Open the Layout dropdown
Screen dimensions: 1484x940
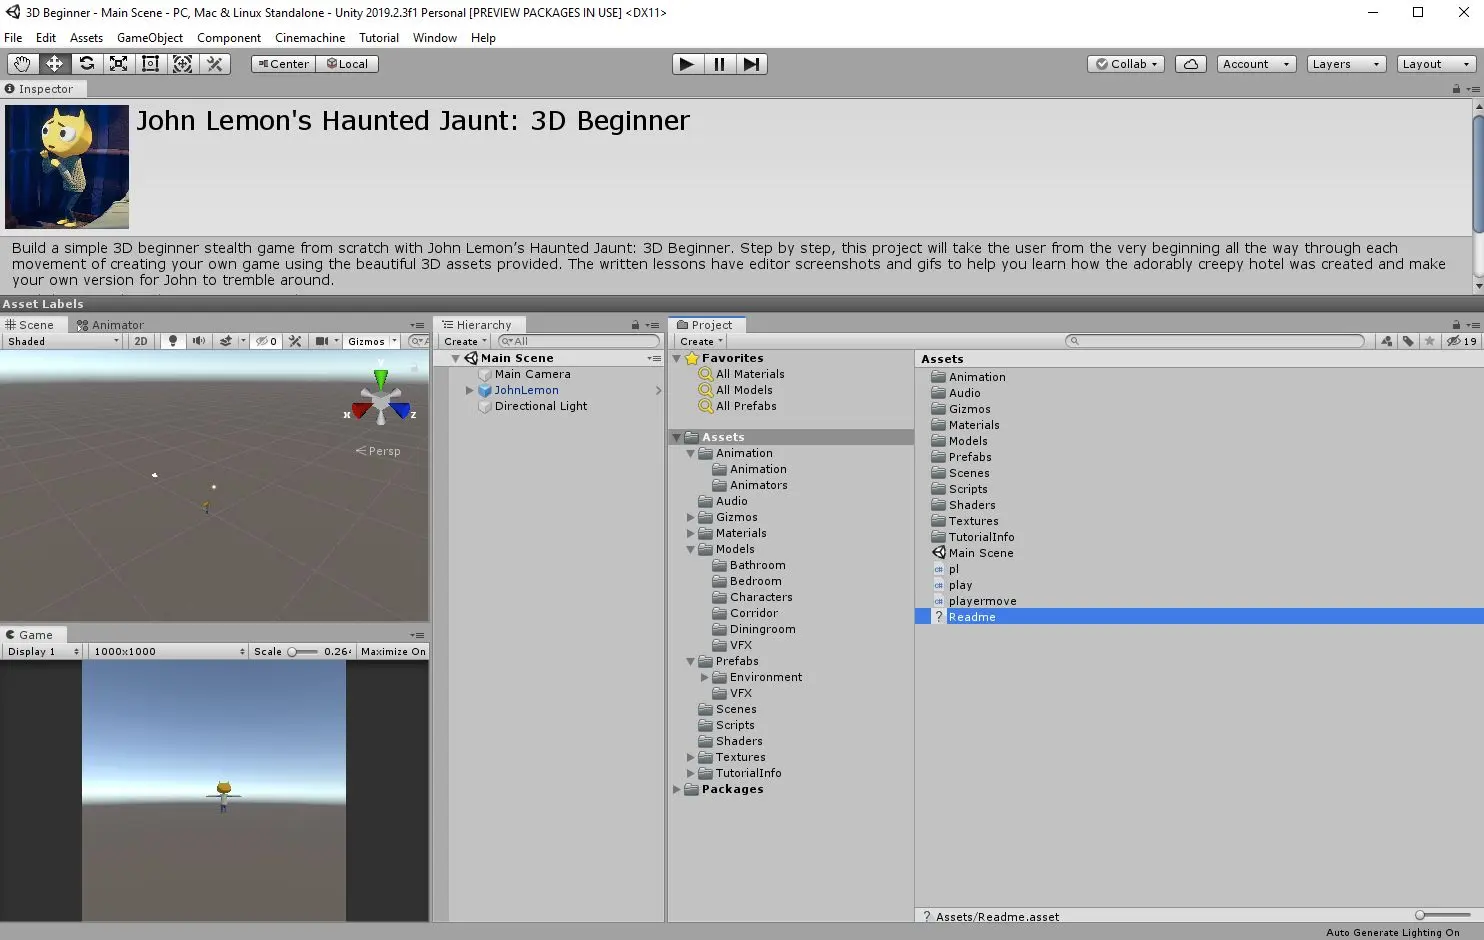tap(1436, 63)
